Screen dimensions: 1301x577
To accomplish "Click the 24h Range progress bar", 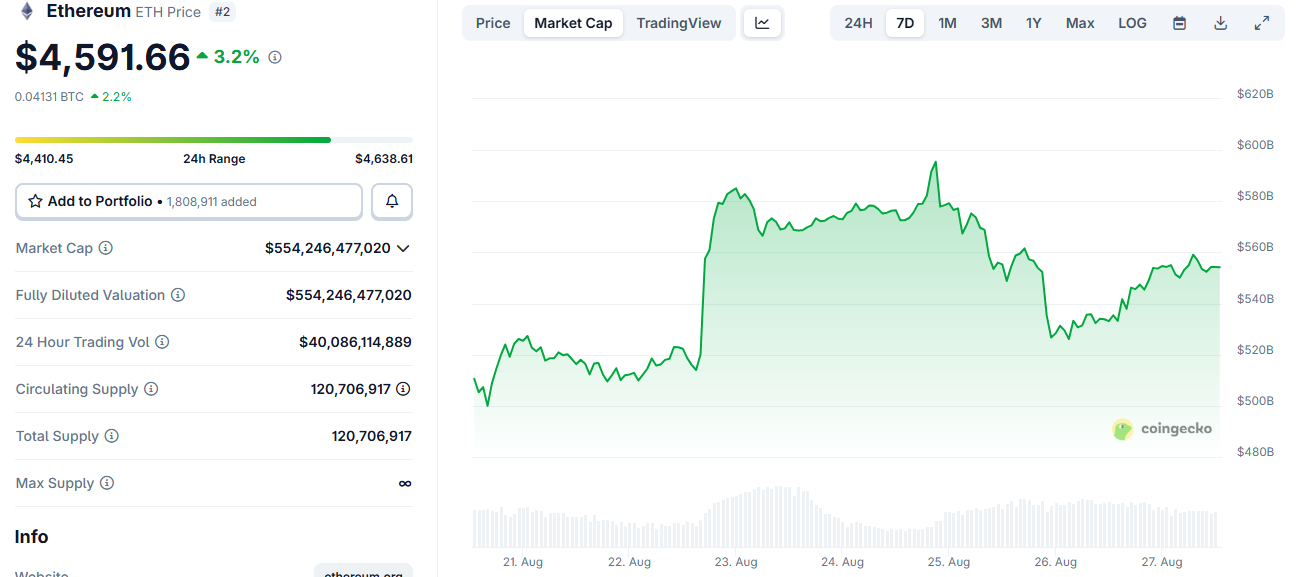I will (213, 140).
